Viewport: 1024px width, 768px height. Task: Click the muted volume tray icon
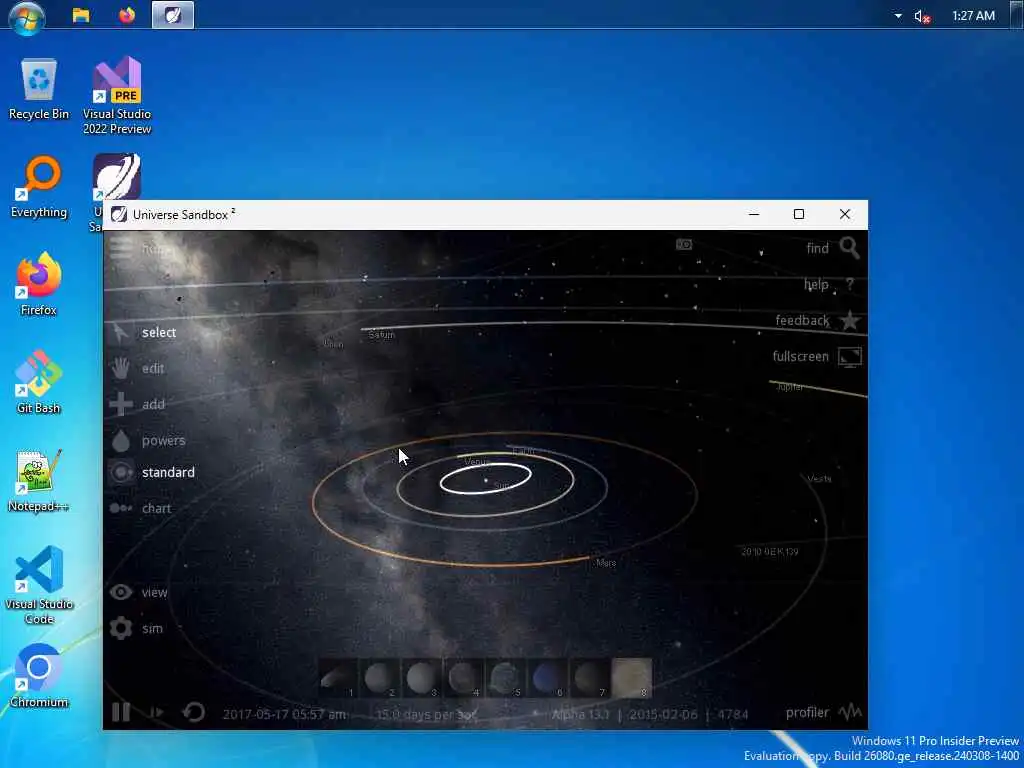tap(921, 16)
